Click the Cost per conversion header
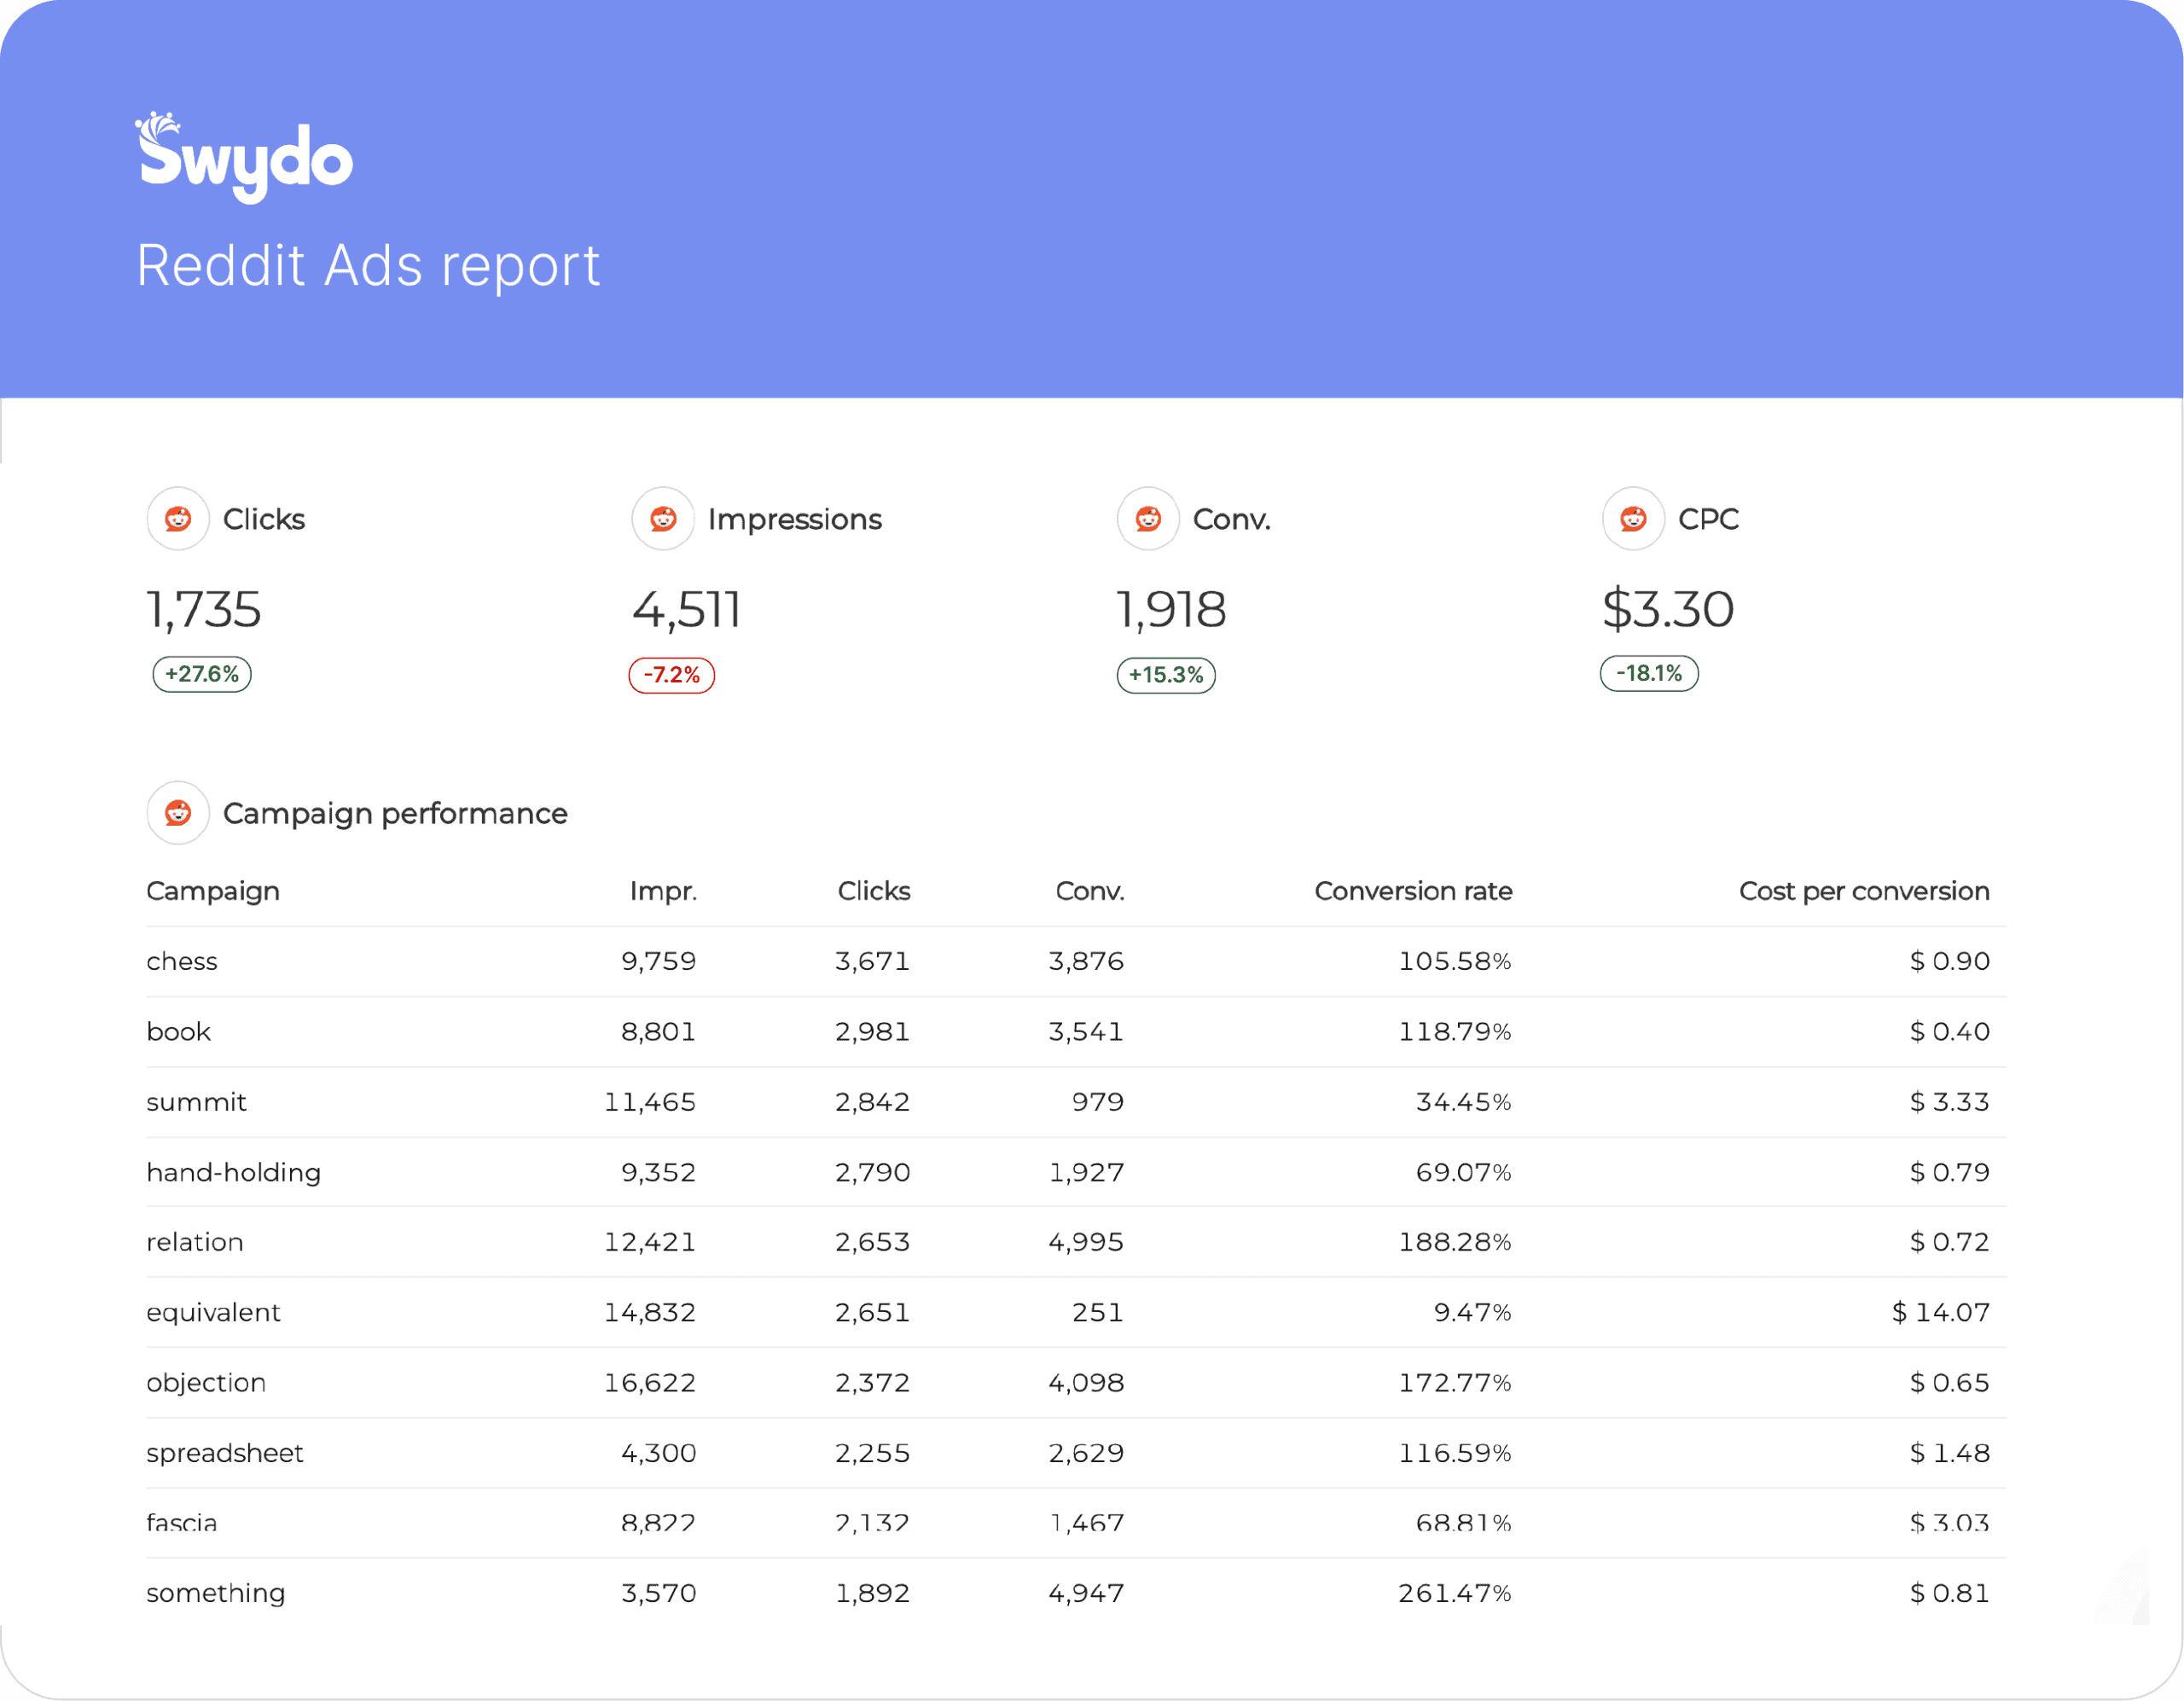This screenshot has height=1701, width=2184. tap(1863, 891)
